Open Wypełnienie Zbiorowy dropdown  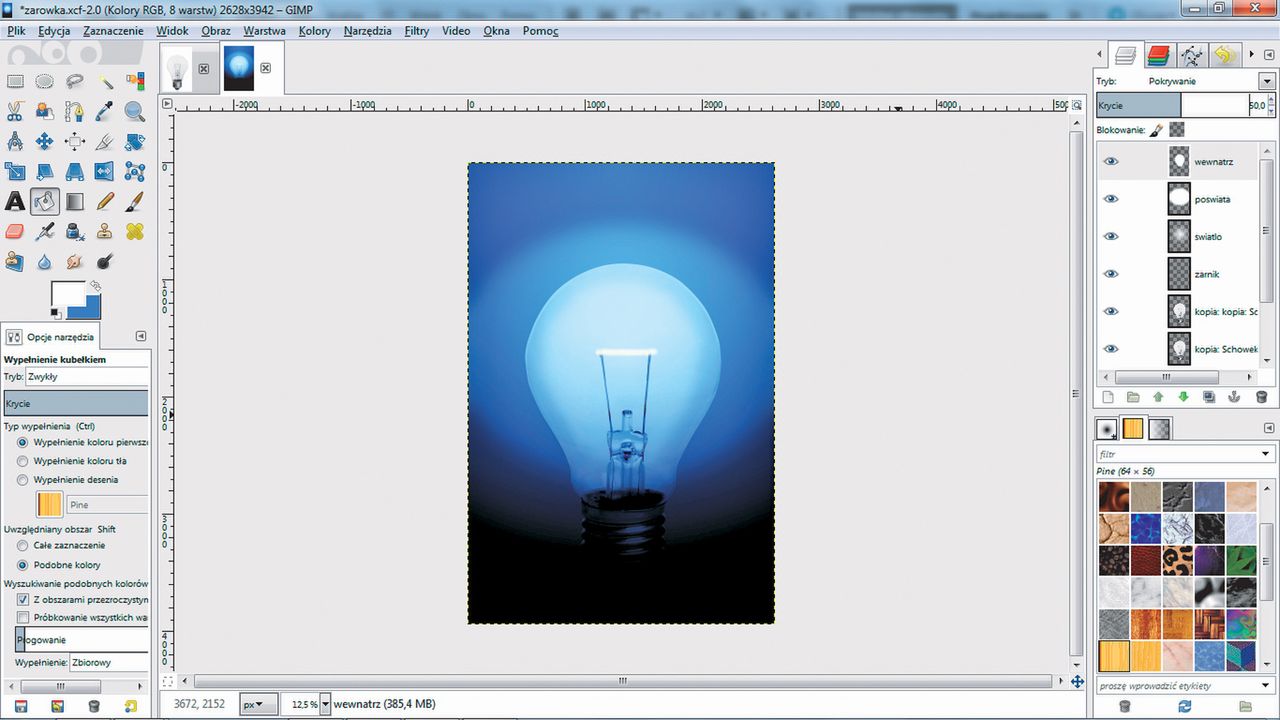[109, 662]
